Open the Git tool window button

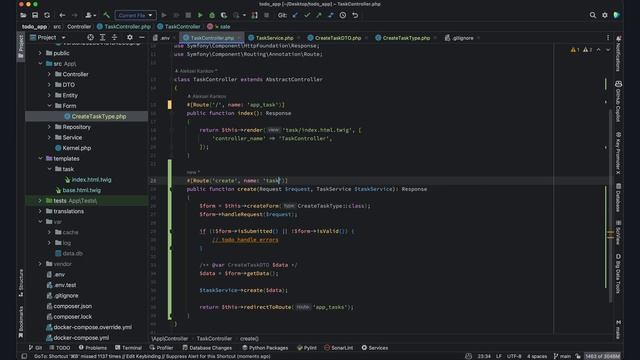click(x=36, y=348)
